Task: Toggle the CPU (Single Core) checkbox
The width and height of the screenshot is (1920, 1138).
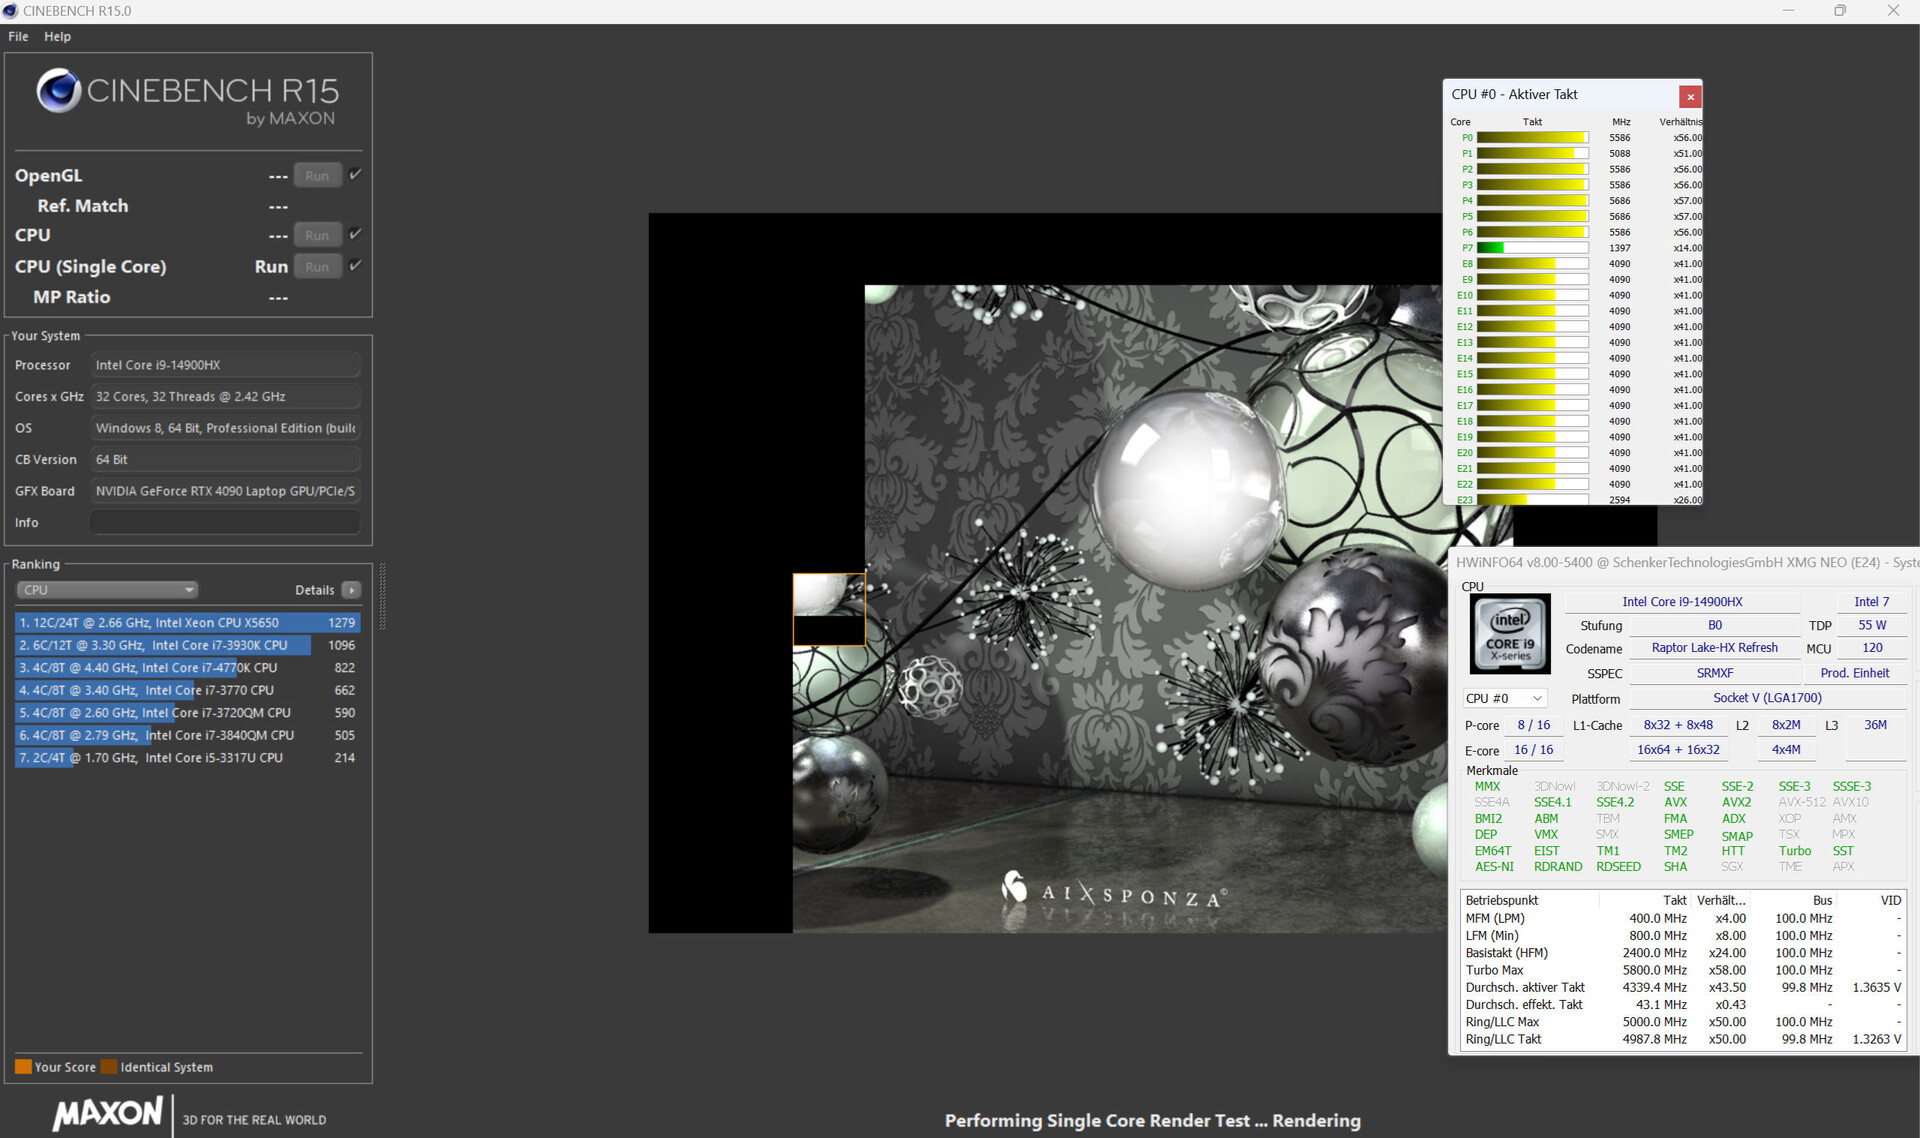Action: tap(355, 266)
